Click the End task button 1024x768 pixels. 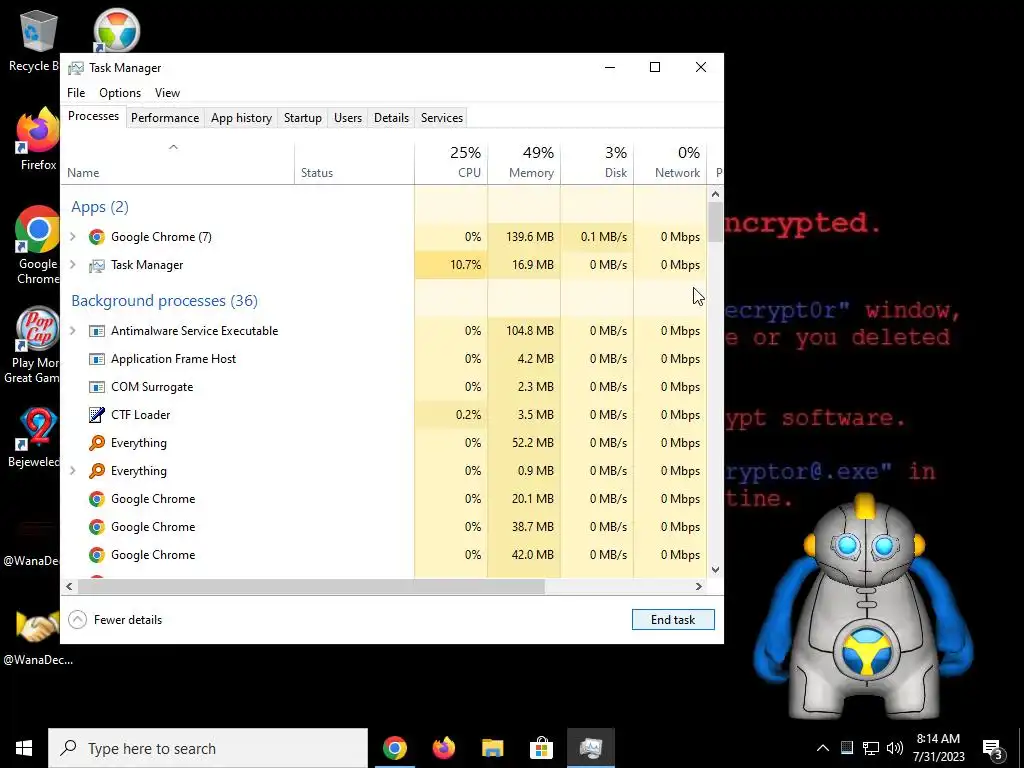coord(673,620)
